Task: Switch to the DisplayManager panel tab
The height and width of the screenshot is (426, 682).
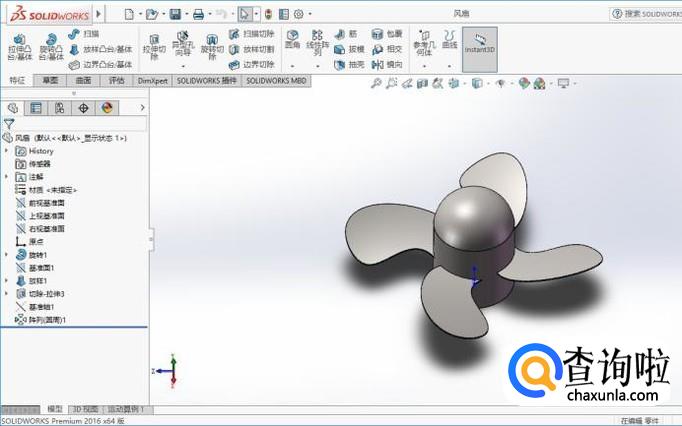Action: tap(106, 108)
